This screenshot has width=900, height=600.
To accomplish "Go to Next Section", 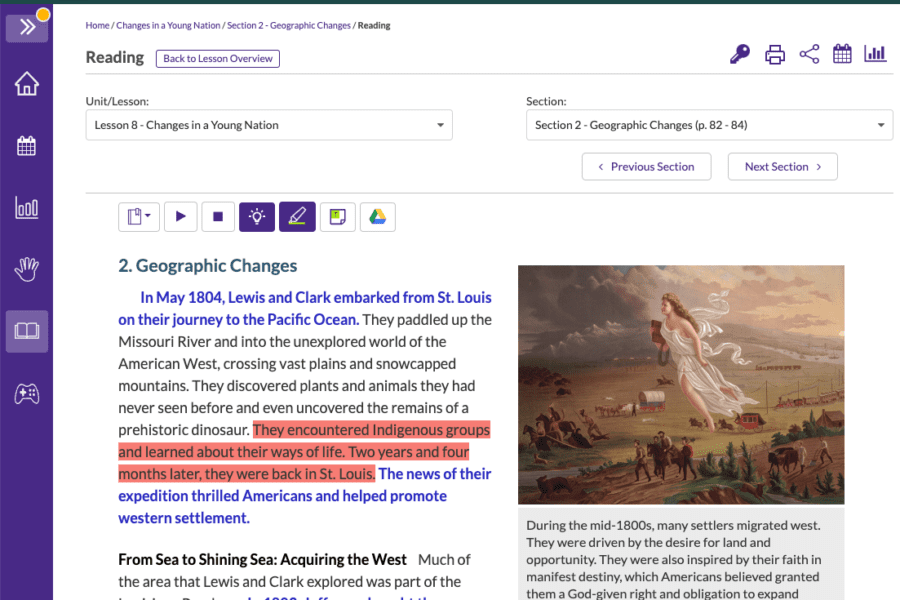I will point(782,167).
